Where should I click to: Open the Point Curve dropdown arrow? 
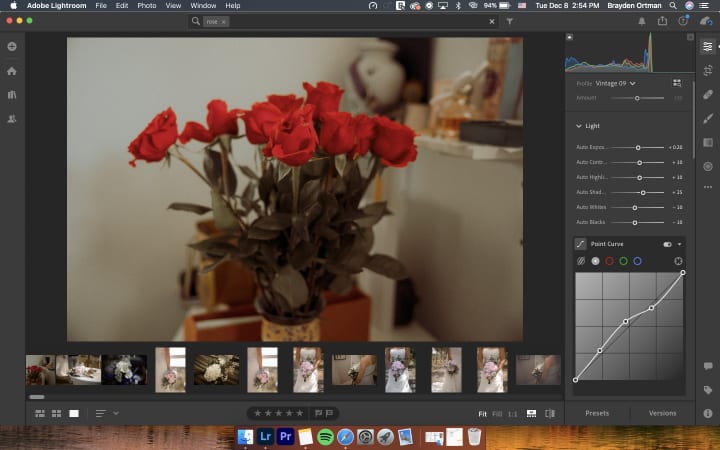click(x=679, y=244)
